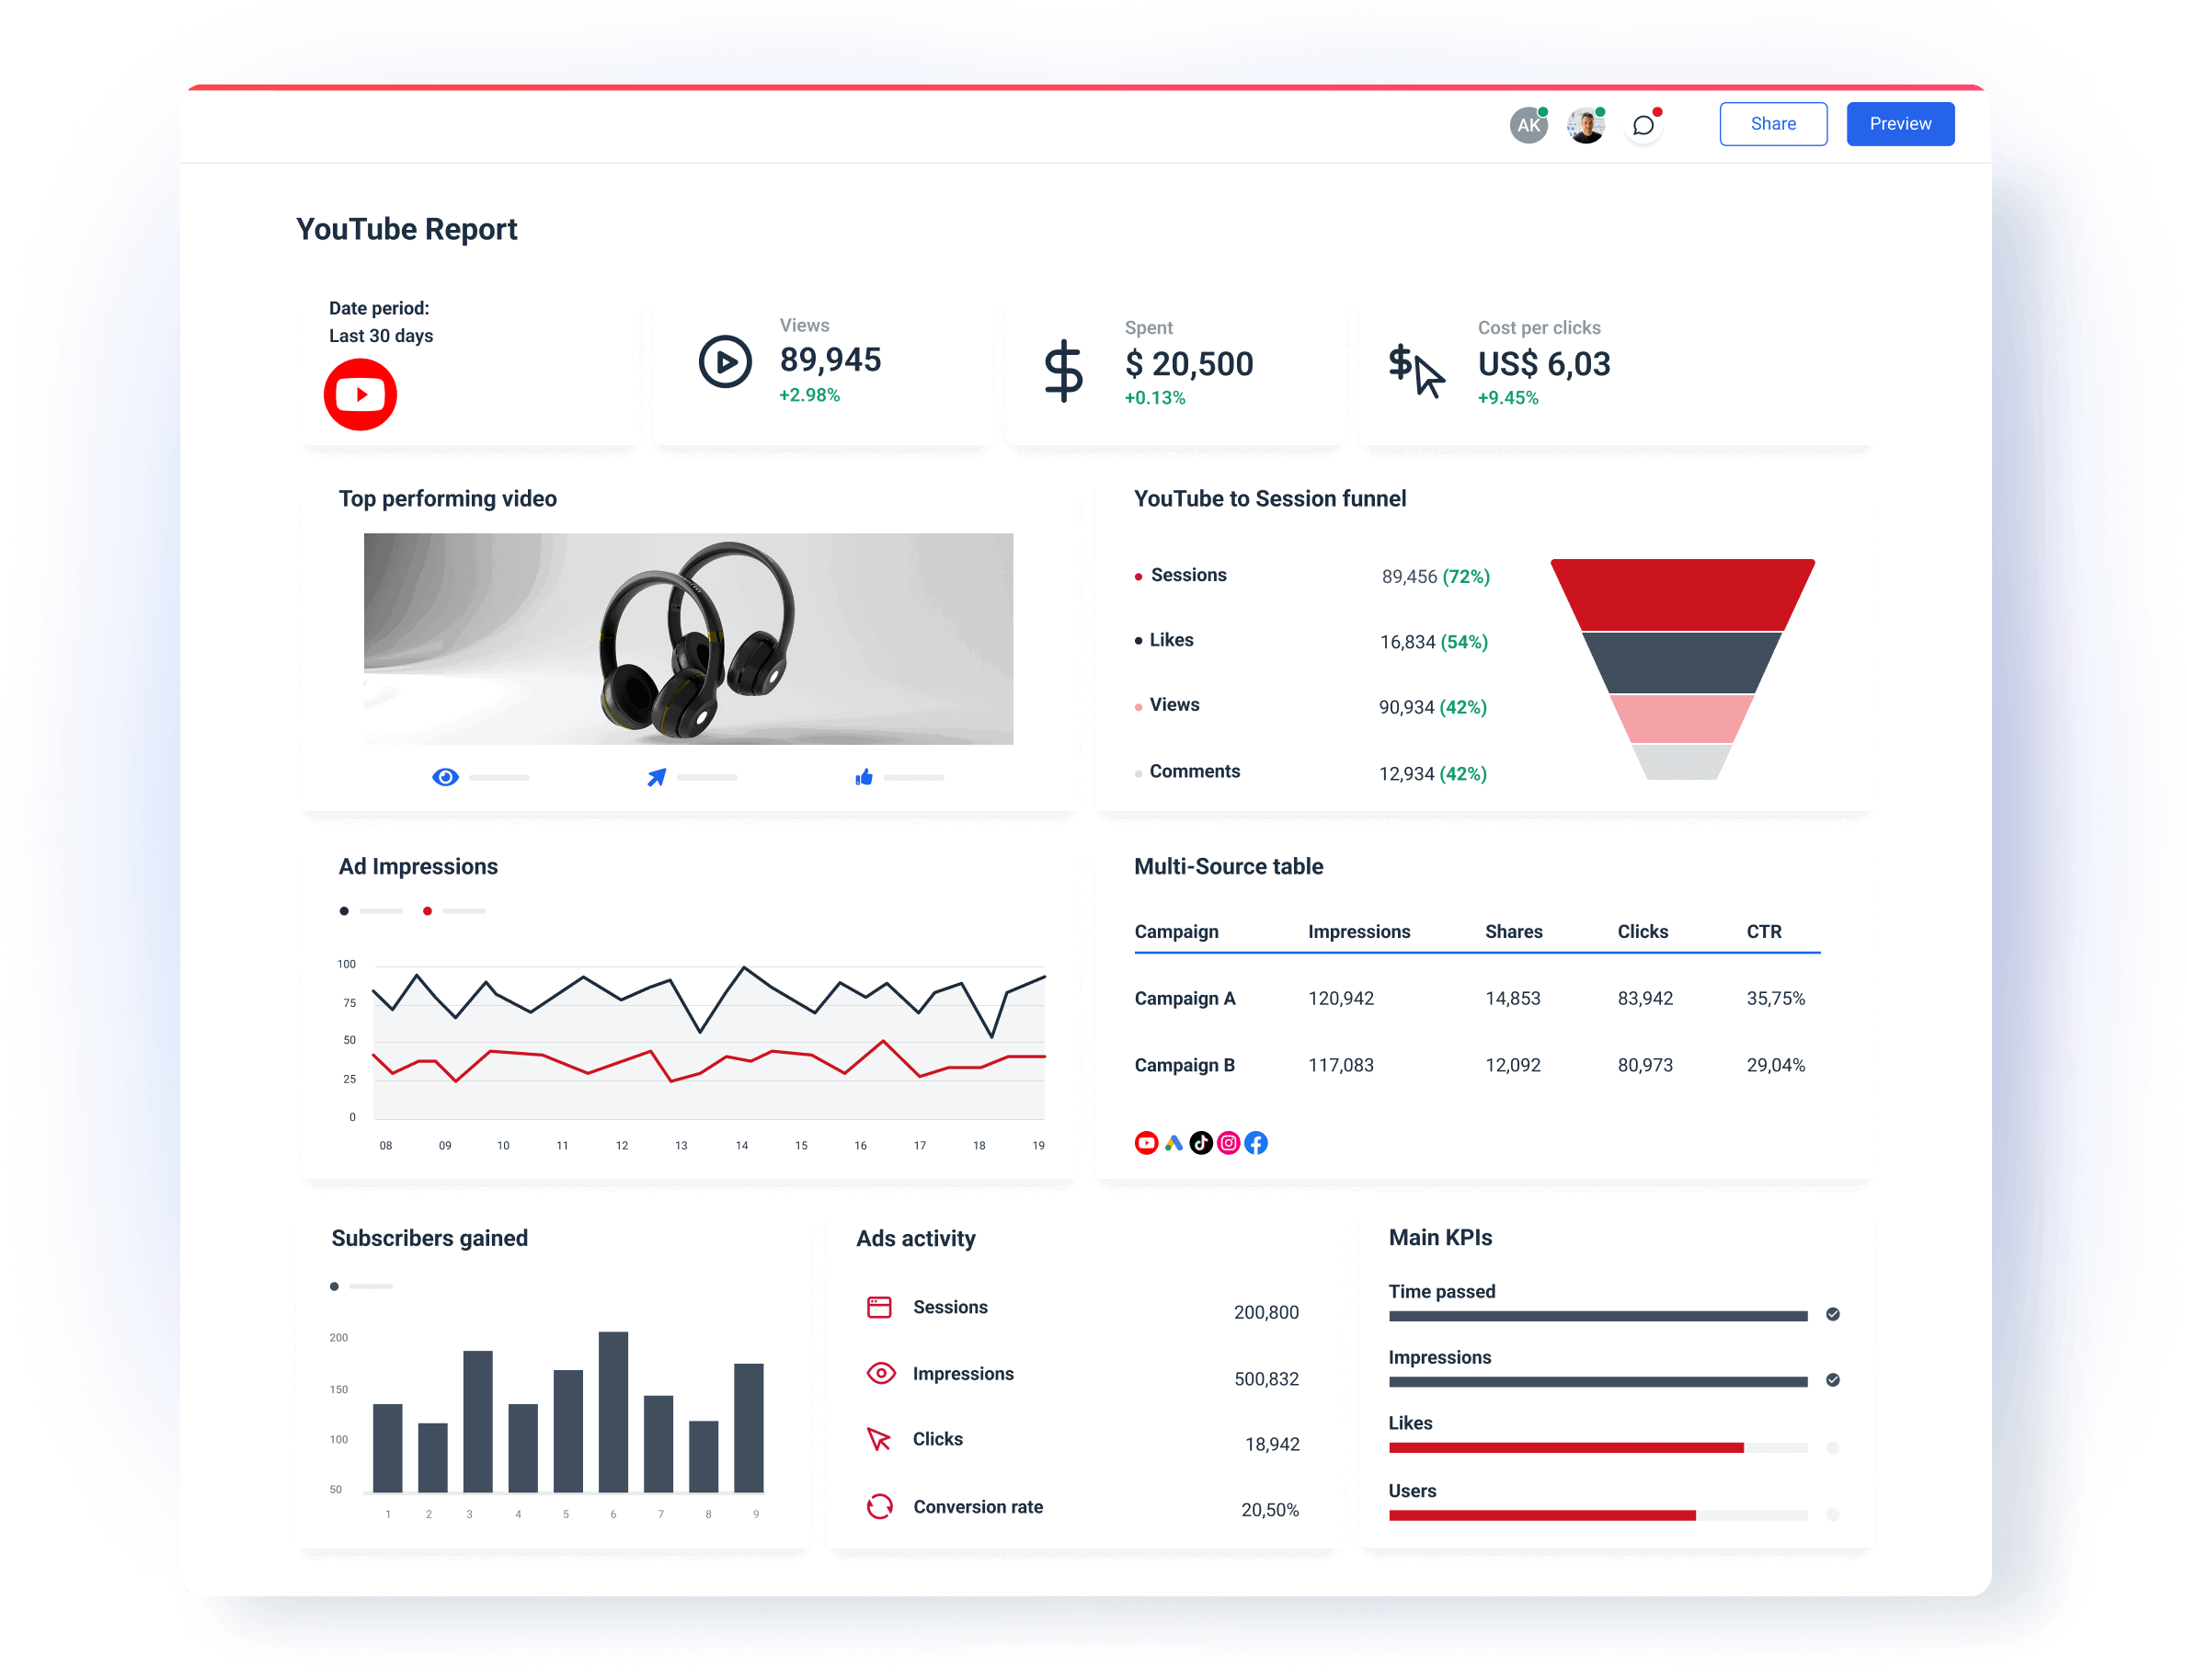Click the Sessions icon in Ads activity

pyautogui.click(x=879, y=1307)
